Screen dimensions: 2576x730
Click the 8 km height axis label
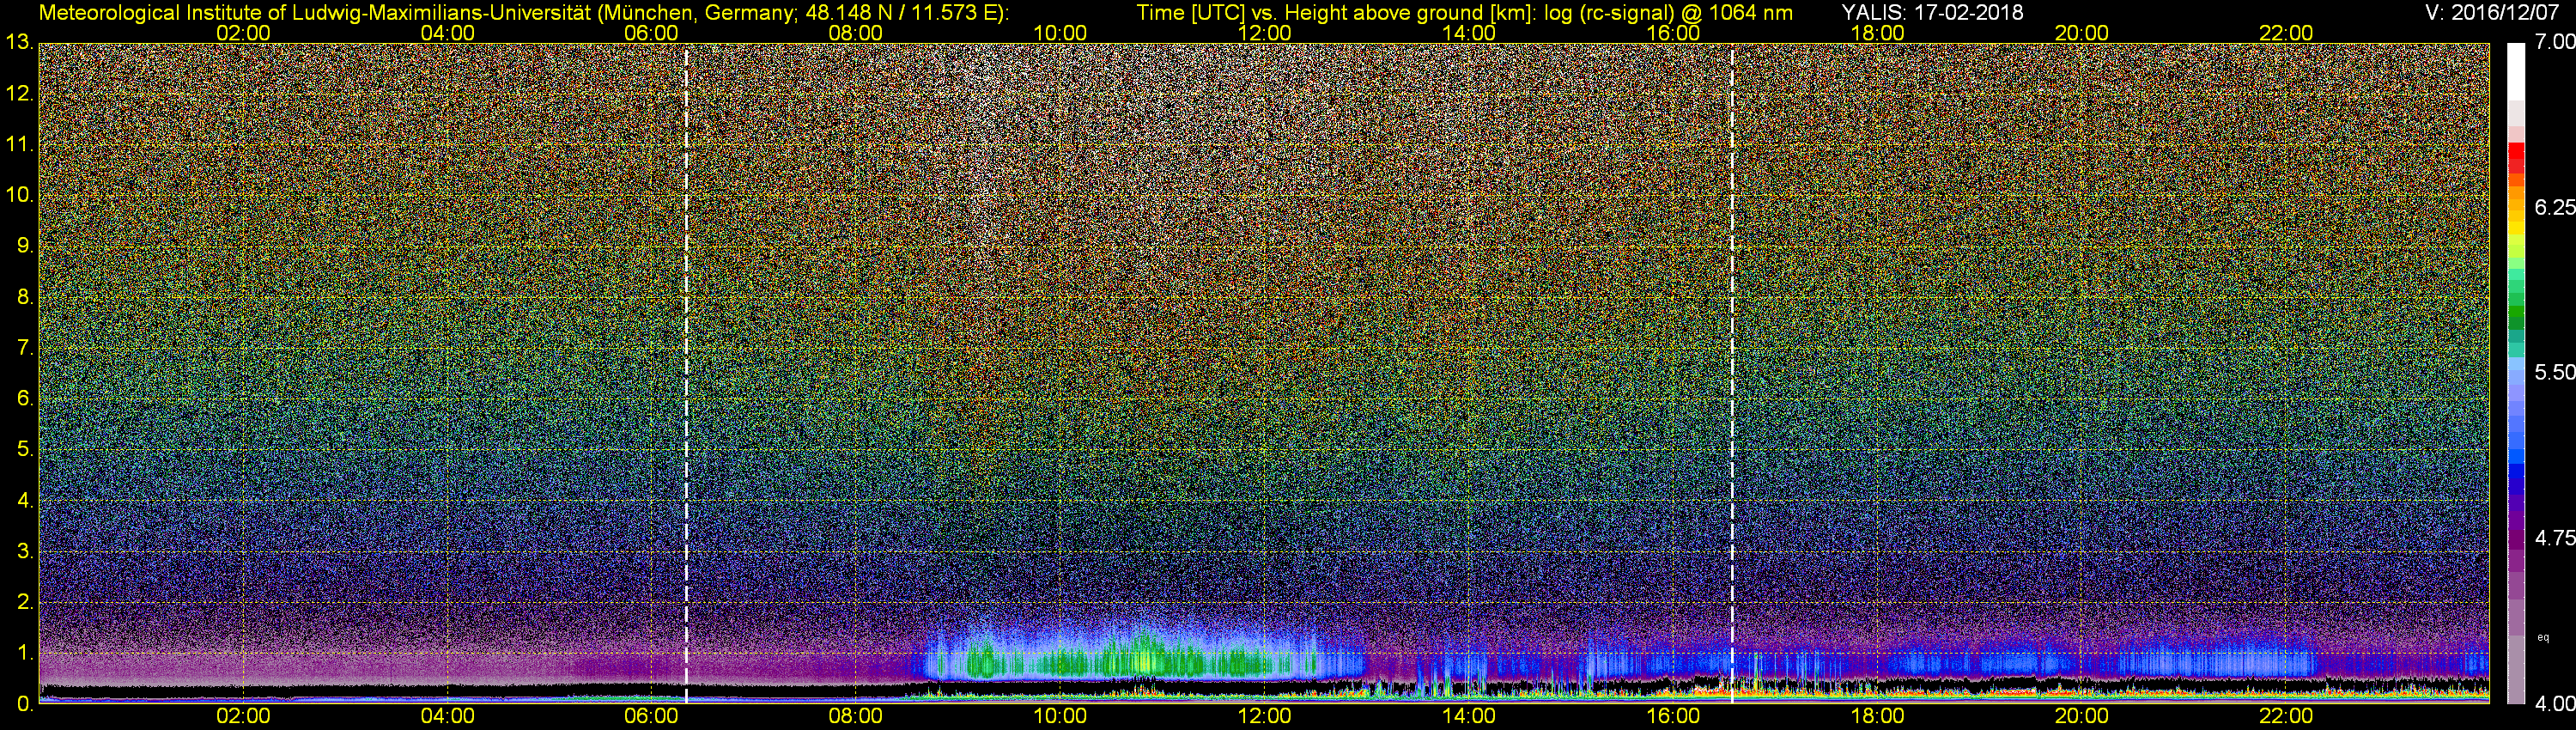[25, 297]
